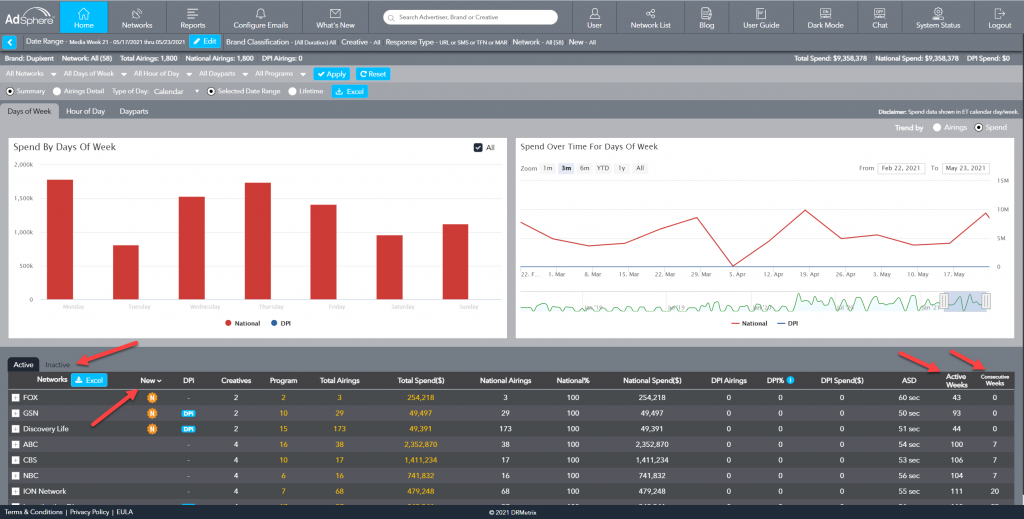The width and height of the screenshot is (1024, 519).
Task: Click the DPI badge in GSN row
Action: pos(188,413)
